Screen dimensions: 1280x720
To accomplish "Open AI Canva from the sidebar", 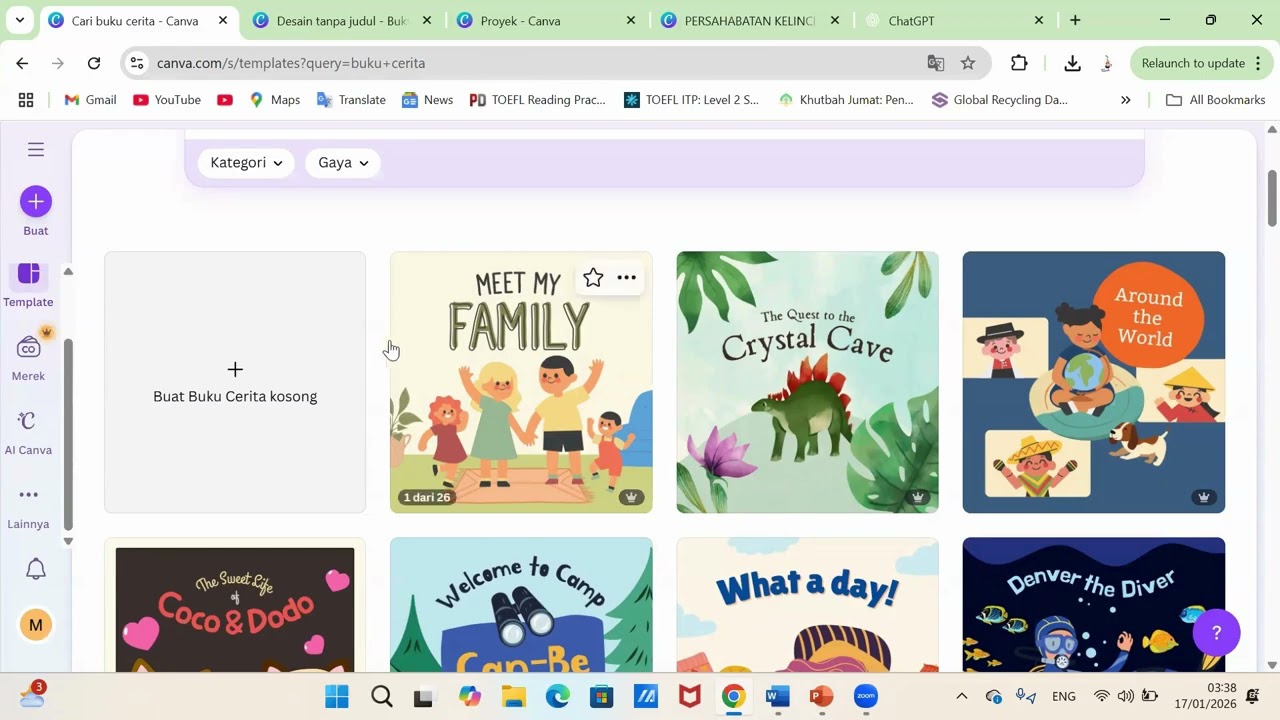I will tap(28, 431).
